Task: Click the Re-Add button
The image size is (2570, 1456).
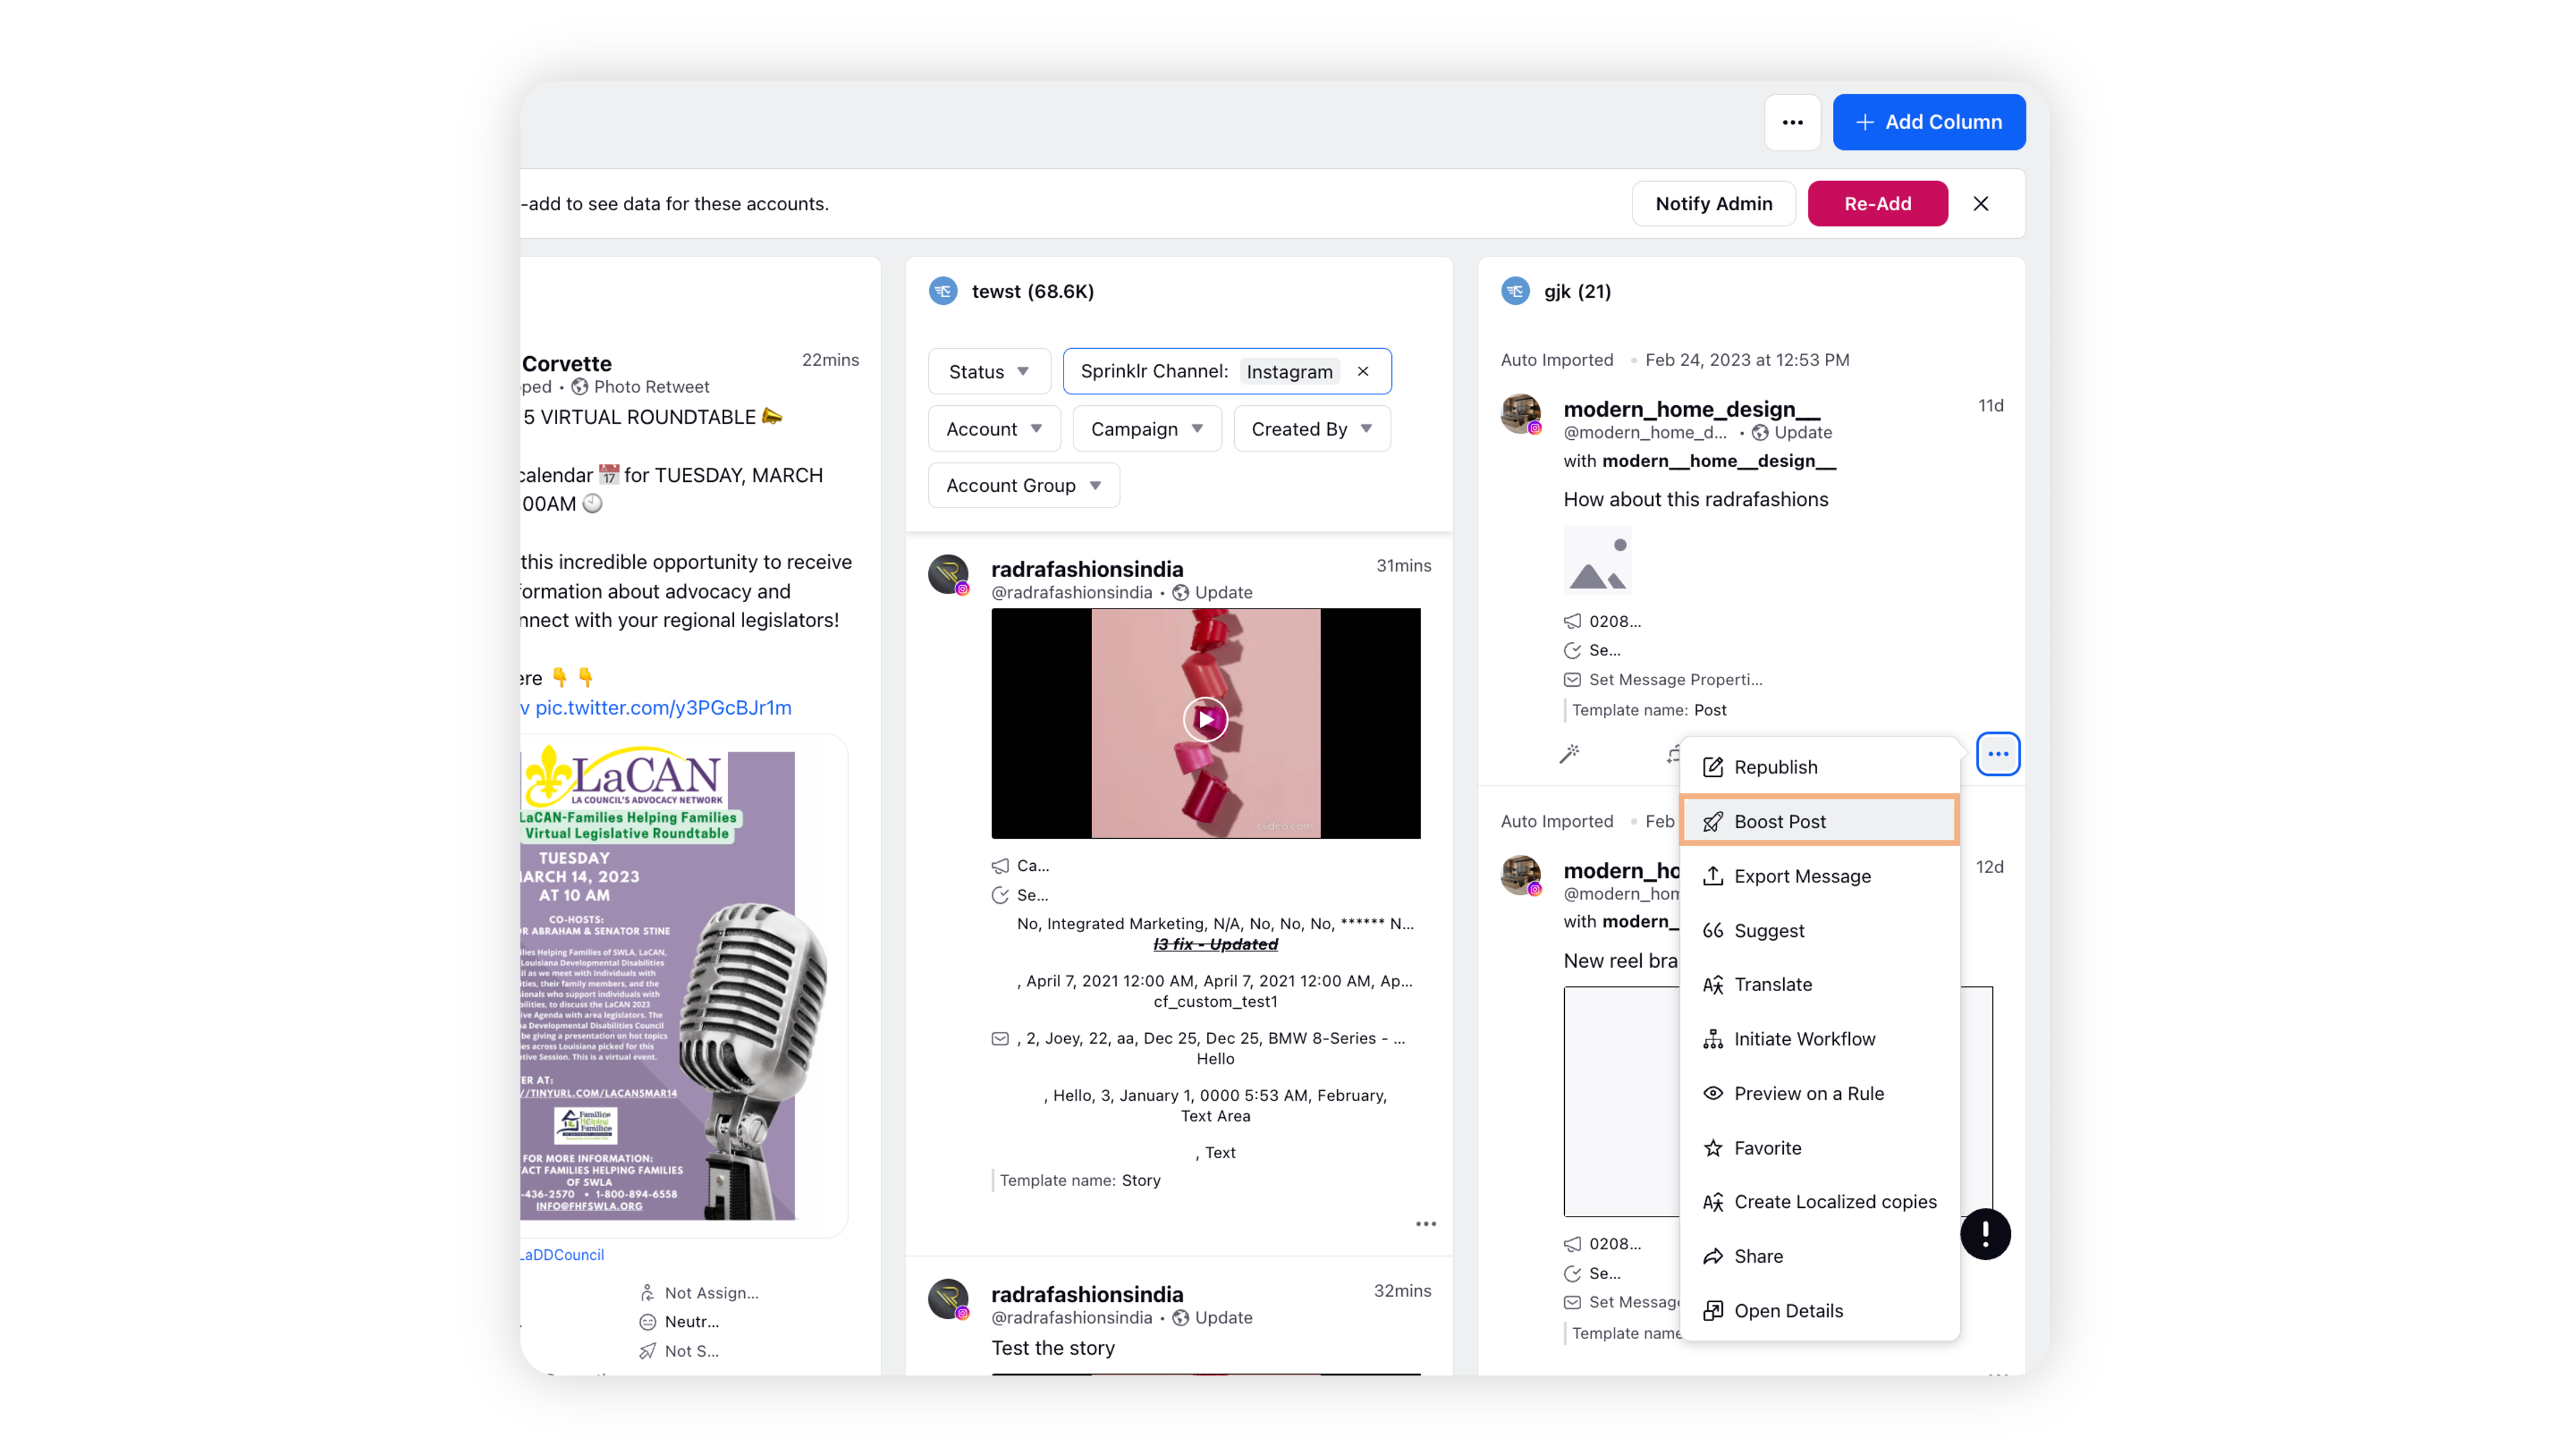Action: pyautogui.click(x=1877, y=203)
